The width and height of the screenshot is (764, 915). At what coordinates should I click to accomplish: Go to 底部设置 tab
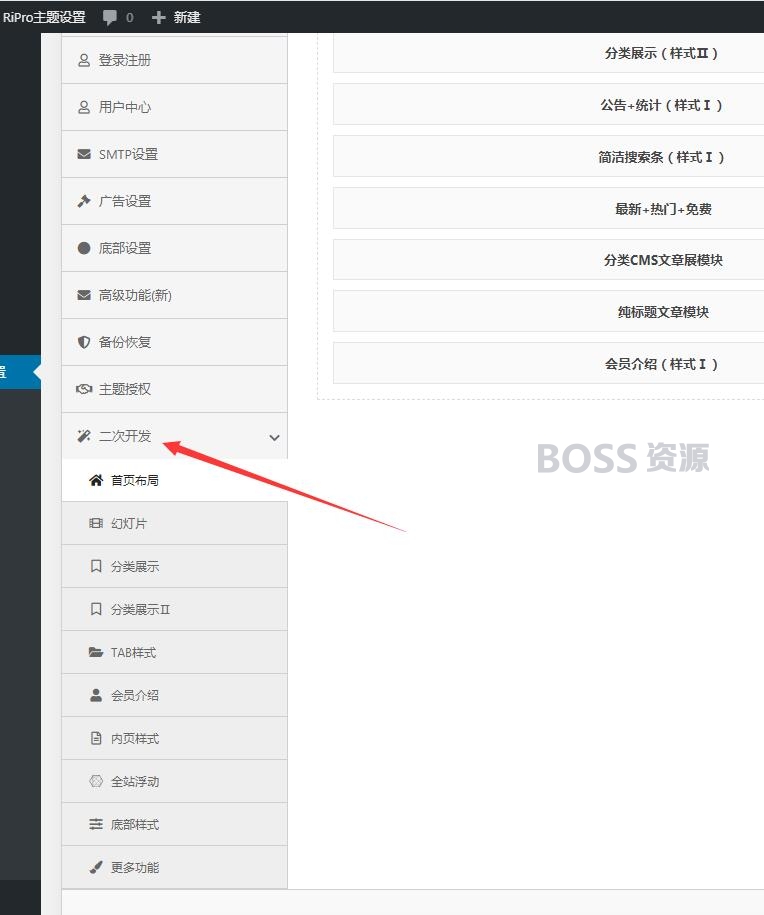175,248
